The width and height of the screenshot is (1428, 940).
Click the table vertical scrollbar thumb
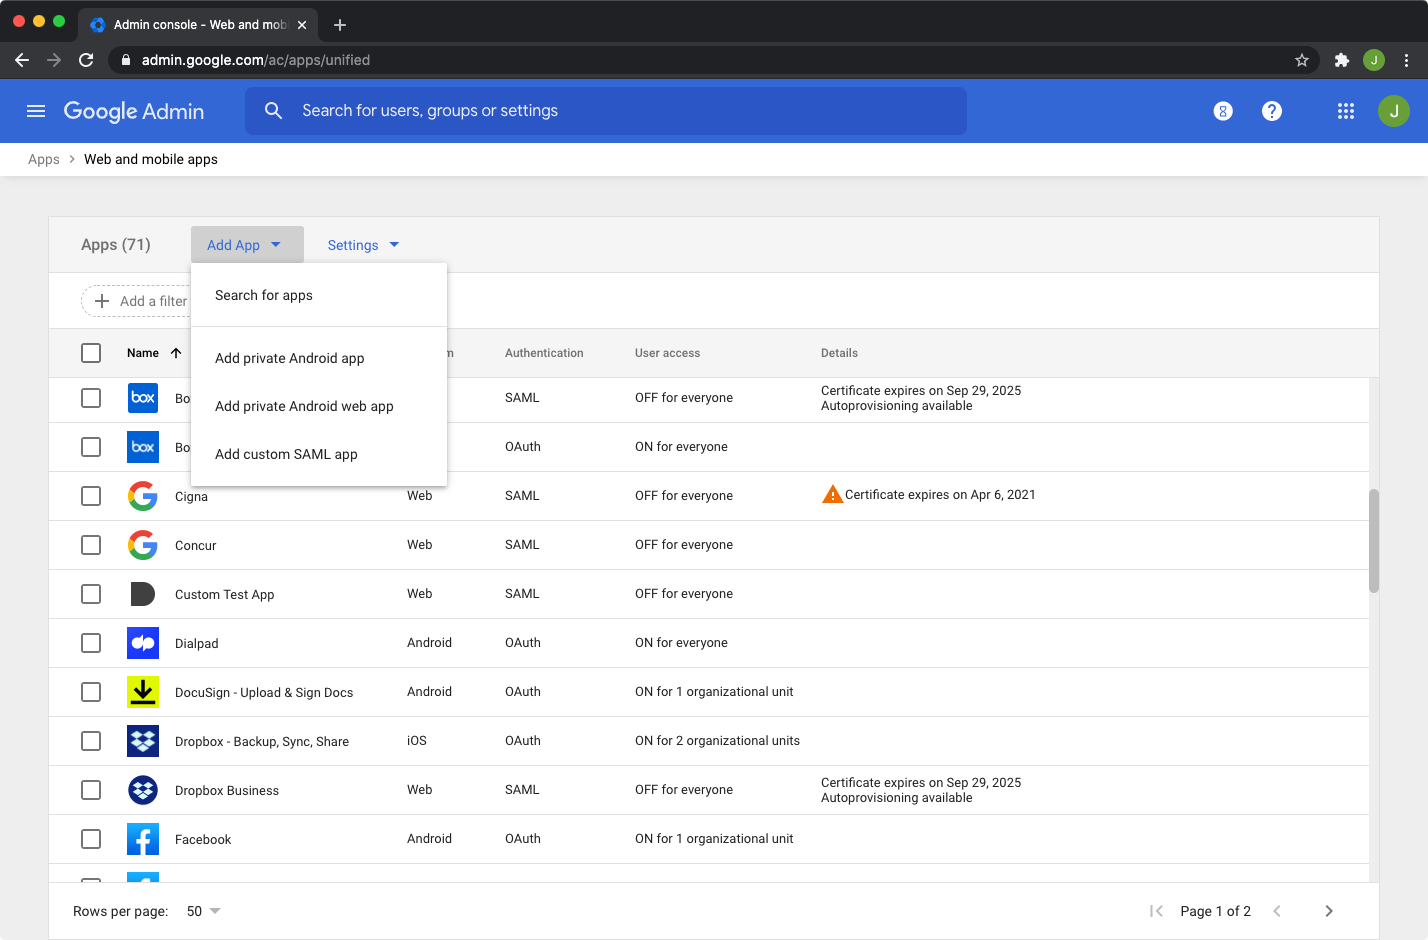[1374, 540]
